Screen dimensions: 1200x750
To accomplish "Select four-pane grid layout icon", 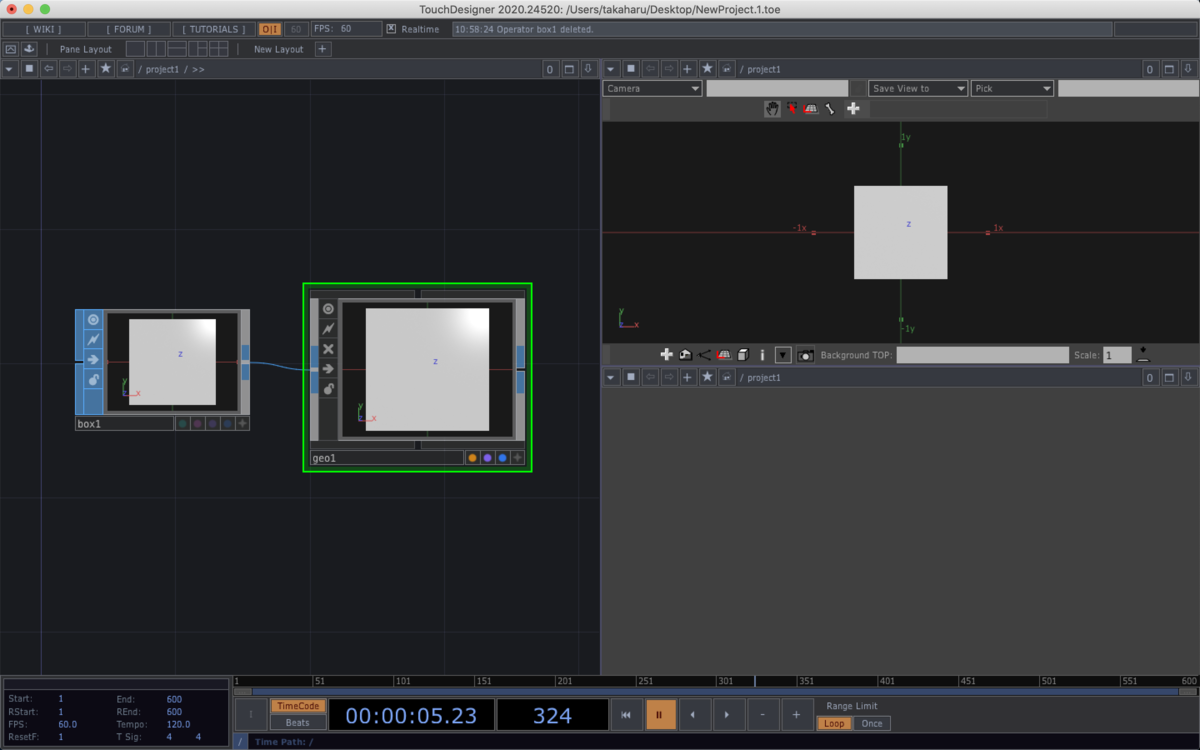I will click(219, 49).
